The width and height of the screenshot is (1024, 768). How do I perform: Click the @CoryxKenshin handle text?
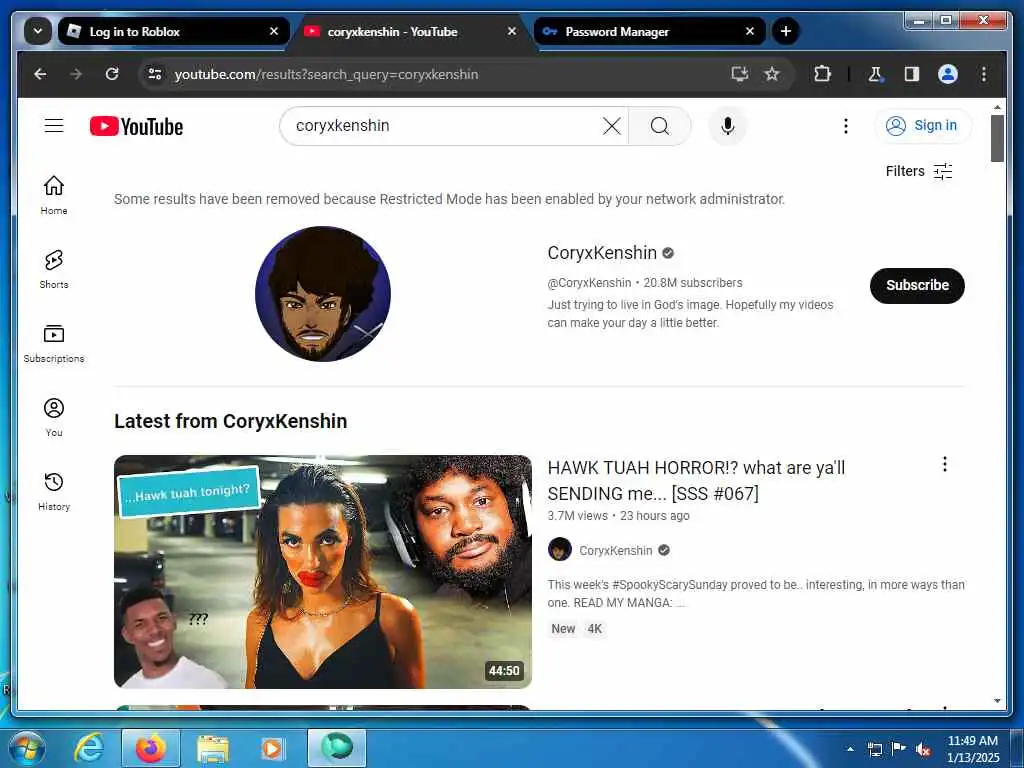pyautogui.click(x=589, y=283)
